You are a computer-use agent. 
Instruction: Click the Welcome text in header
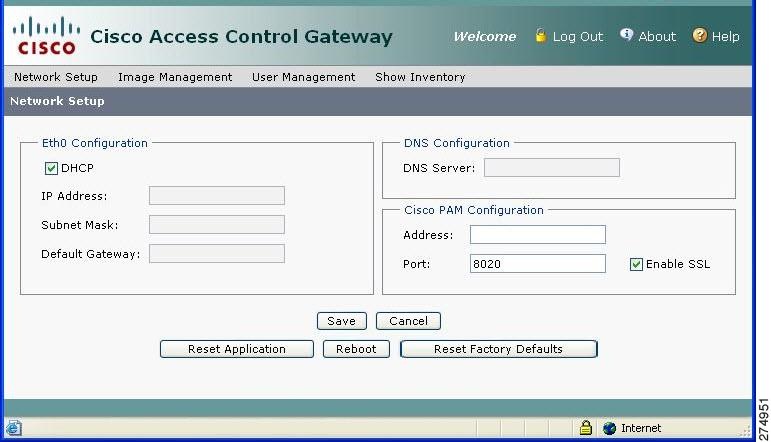(x=485, y=36)
